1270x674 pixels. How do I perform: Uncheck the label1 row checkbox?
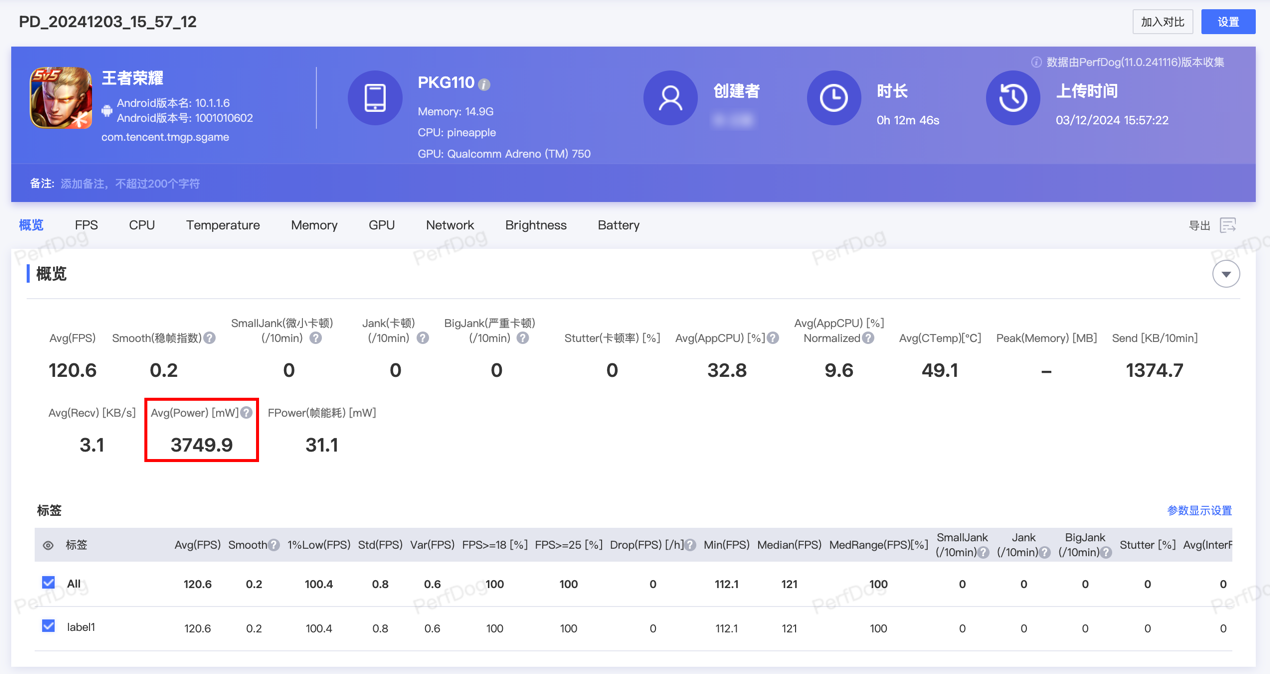tap(48, 627)
